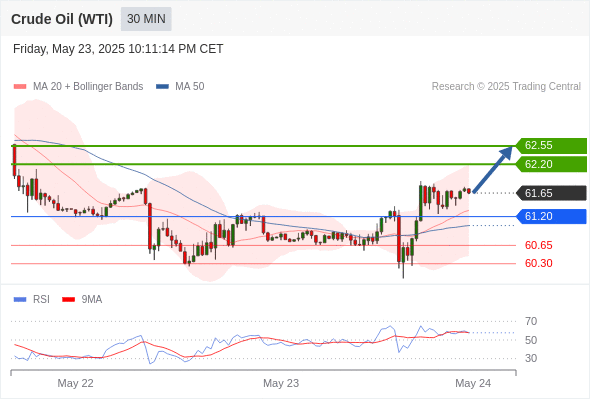Click the date and time stamp line
Viewport: 590px width, 400px height.
pos(118,49)
